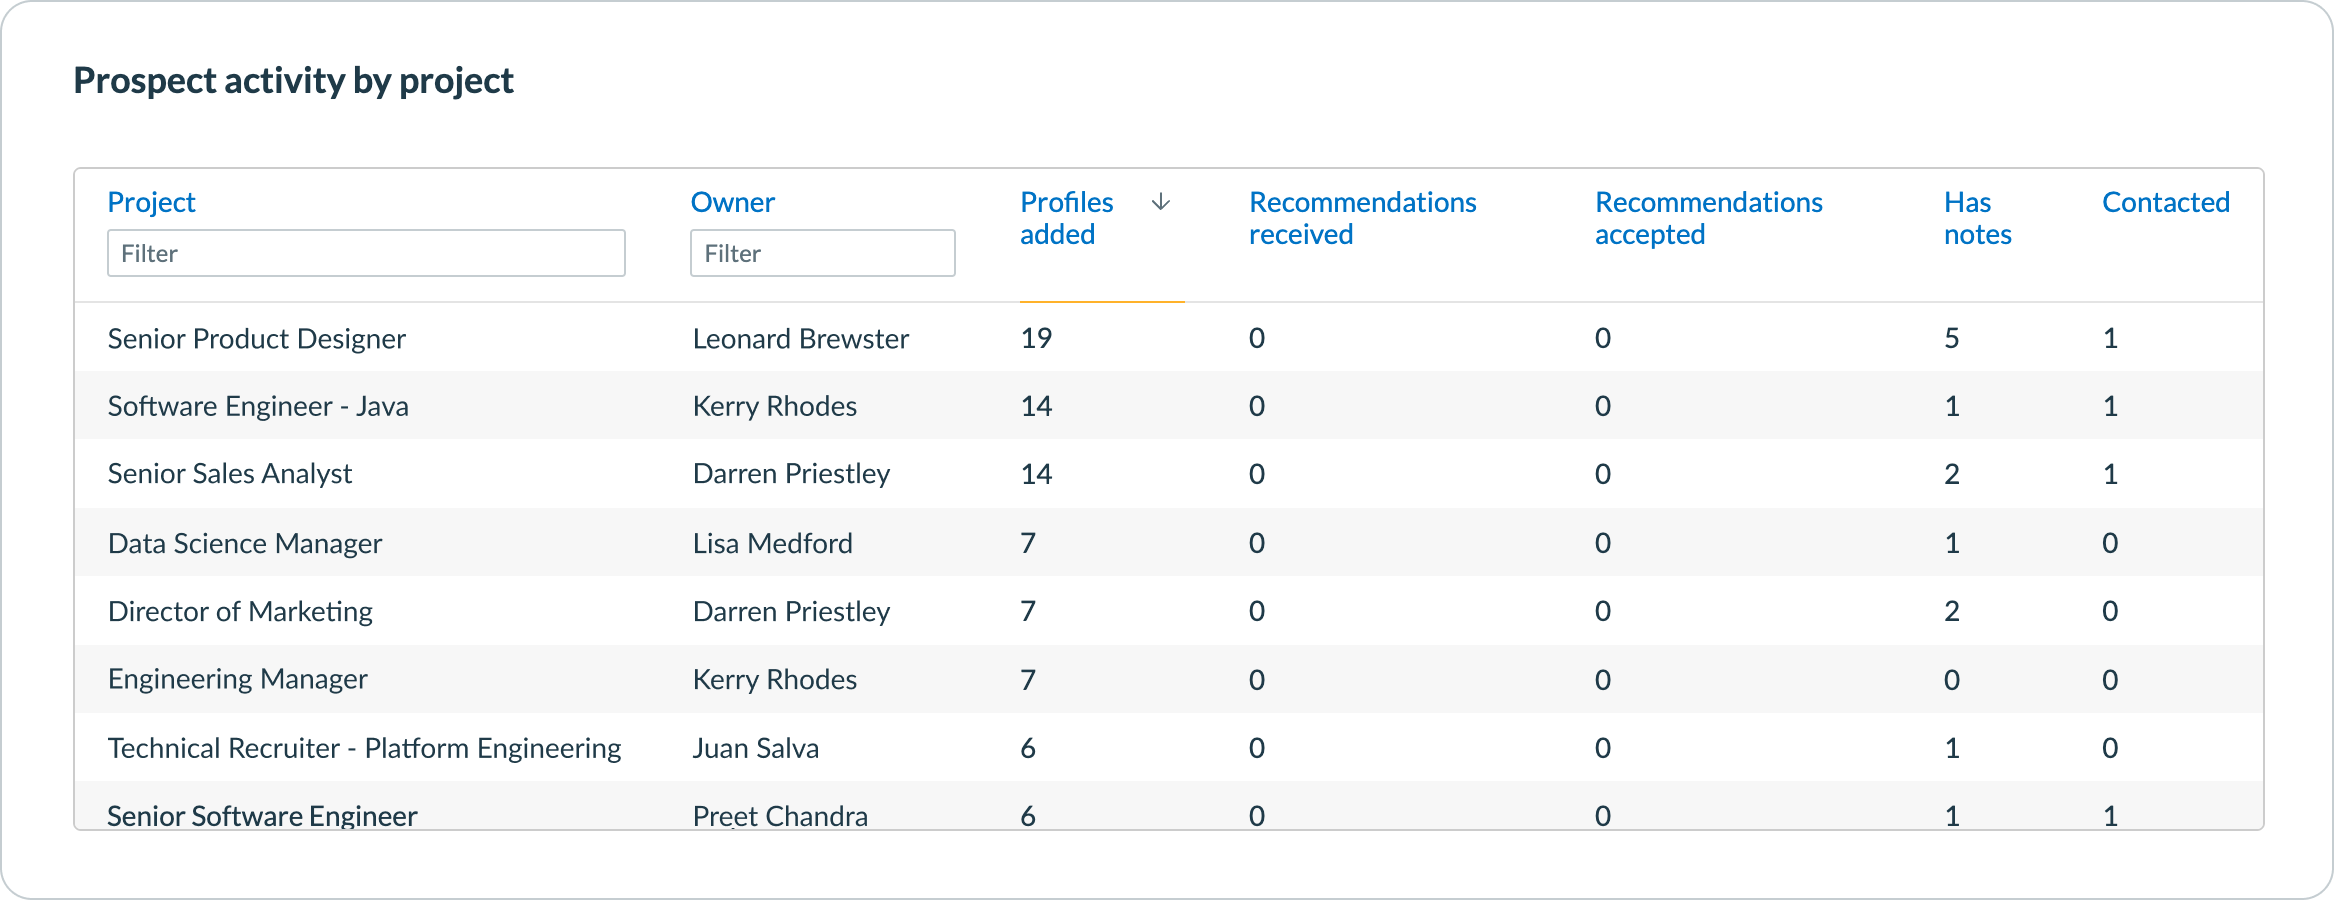
Task: Focus the Project filter input
Action: point(366,254)
